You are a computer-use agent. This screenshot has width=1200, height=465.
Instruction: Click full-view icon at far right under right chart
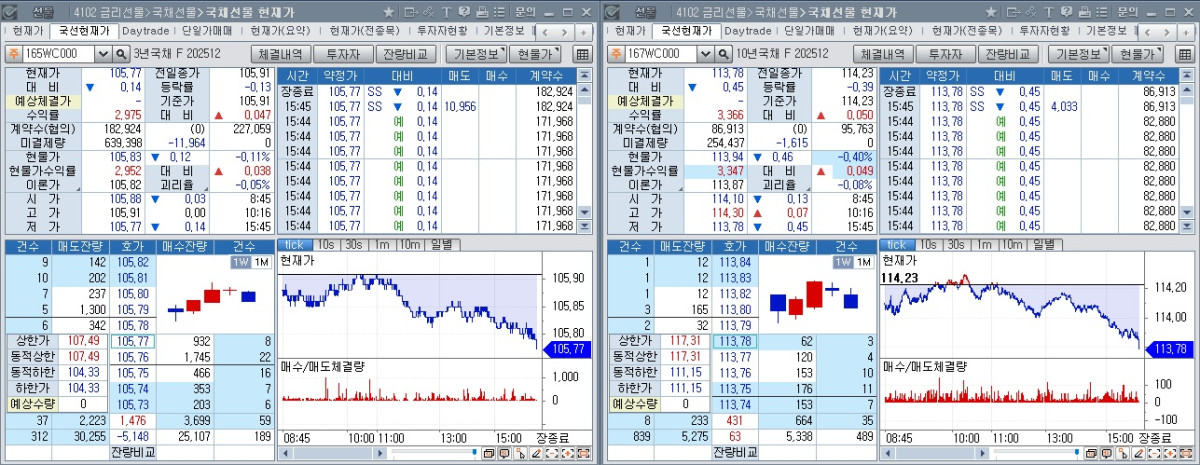point(1185,453)
